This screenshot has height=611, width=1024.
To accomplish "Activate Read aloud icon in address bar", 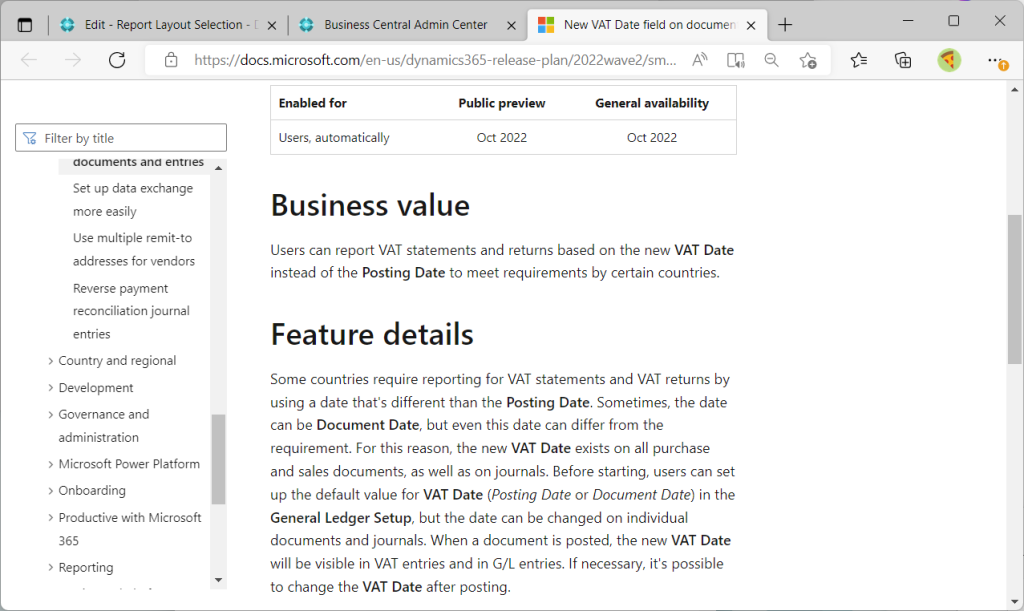I will pyautogui.click(x=699, y=61).
